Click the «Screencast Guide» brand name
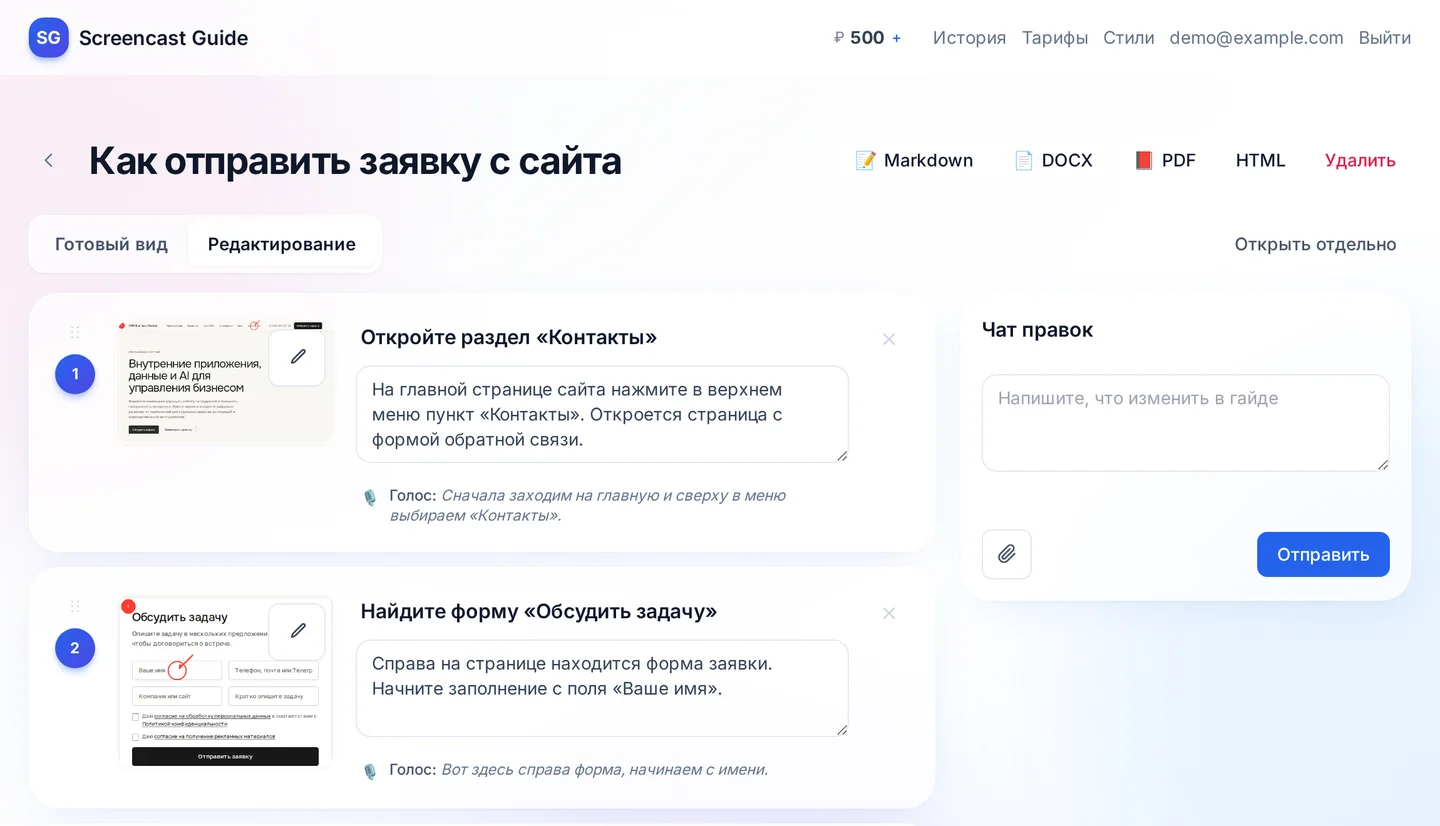Image resolution: width=1440 pixels, height=826 pixels. pos(163,38)
